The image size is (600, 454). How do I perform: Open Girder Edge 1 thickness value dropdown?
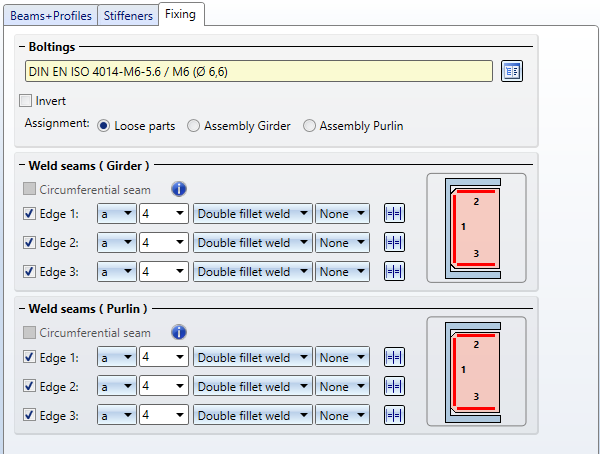[x=164, y=214]
